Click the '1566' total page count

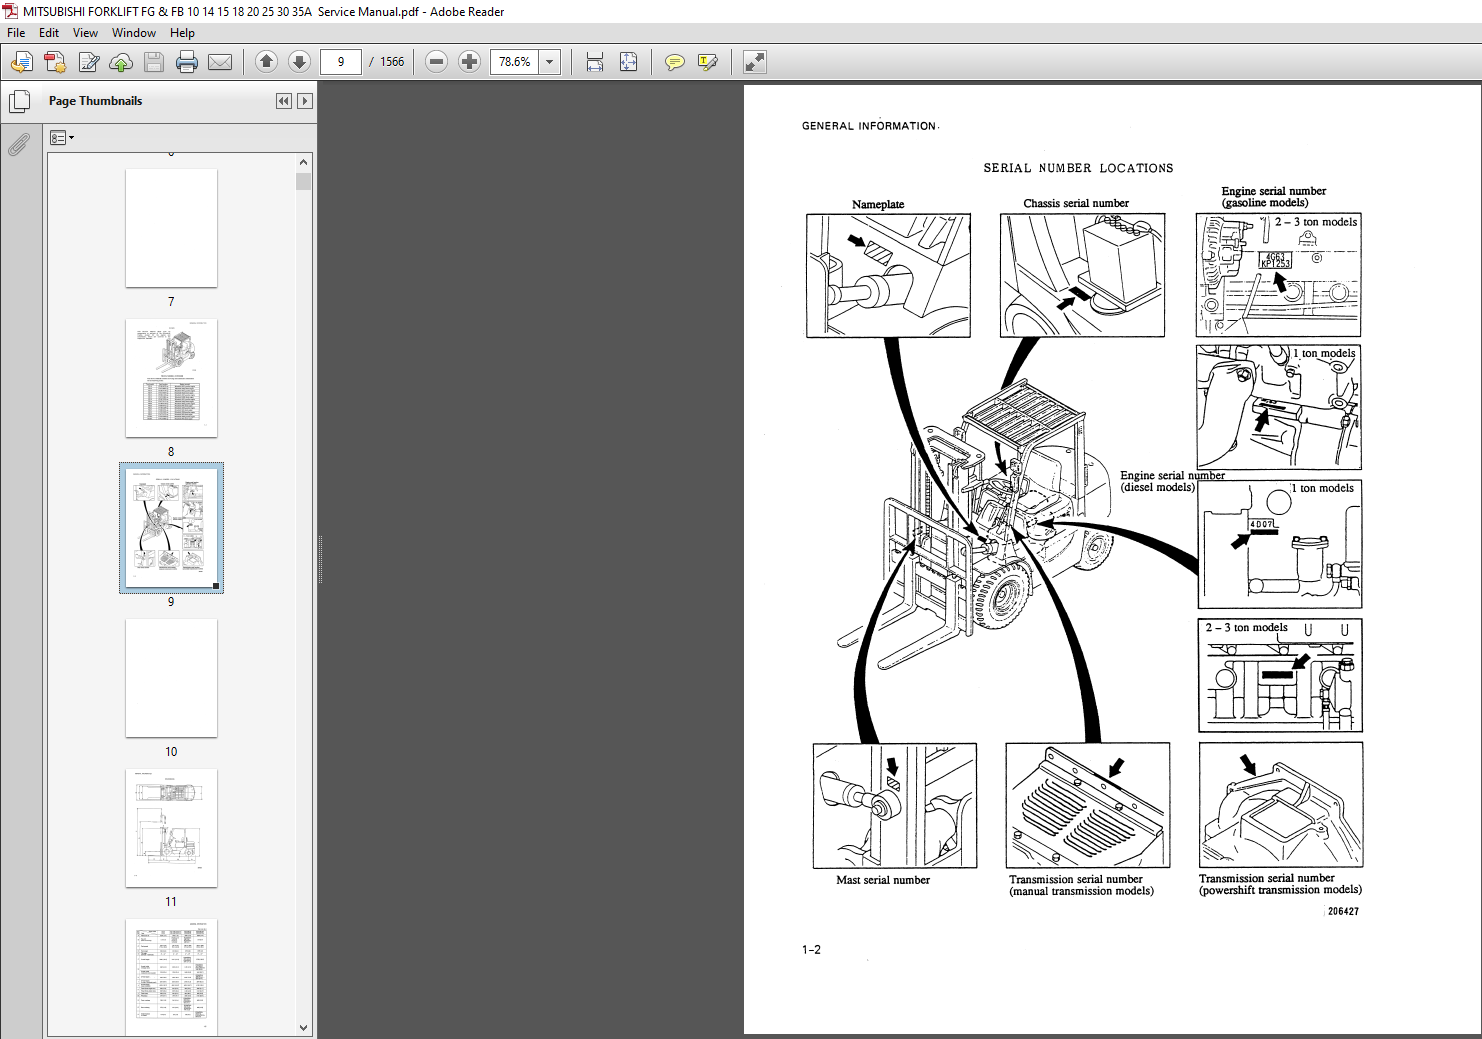392,62
